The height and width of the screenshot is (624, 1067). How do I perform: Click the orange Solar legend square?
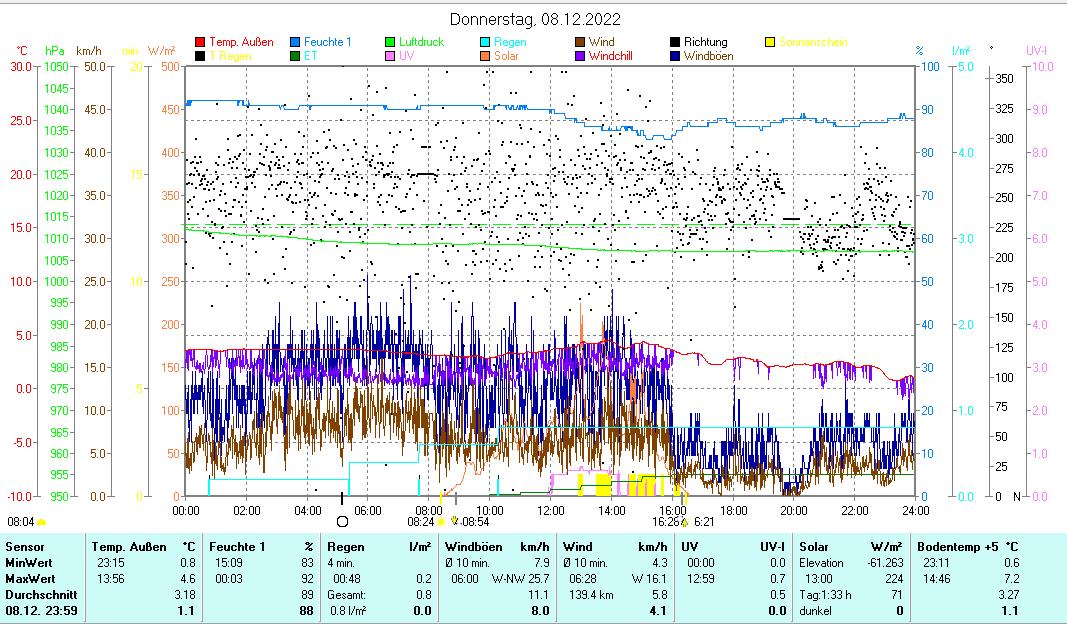click(485, 56)
